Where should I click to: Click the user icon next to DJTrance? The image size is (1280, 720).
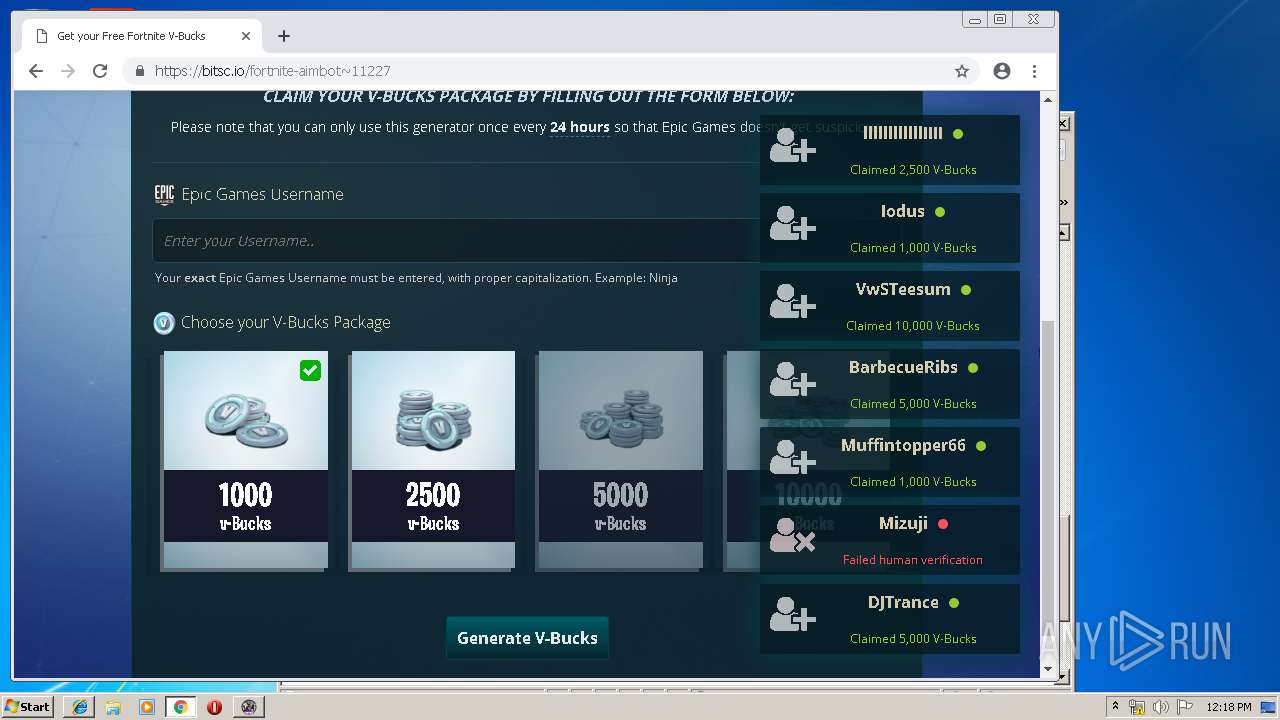tap(792, 614)
